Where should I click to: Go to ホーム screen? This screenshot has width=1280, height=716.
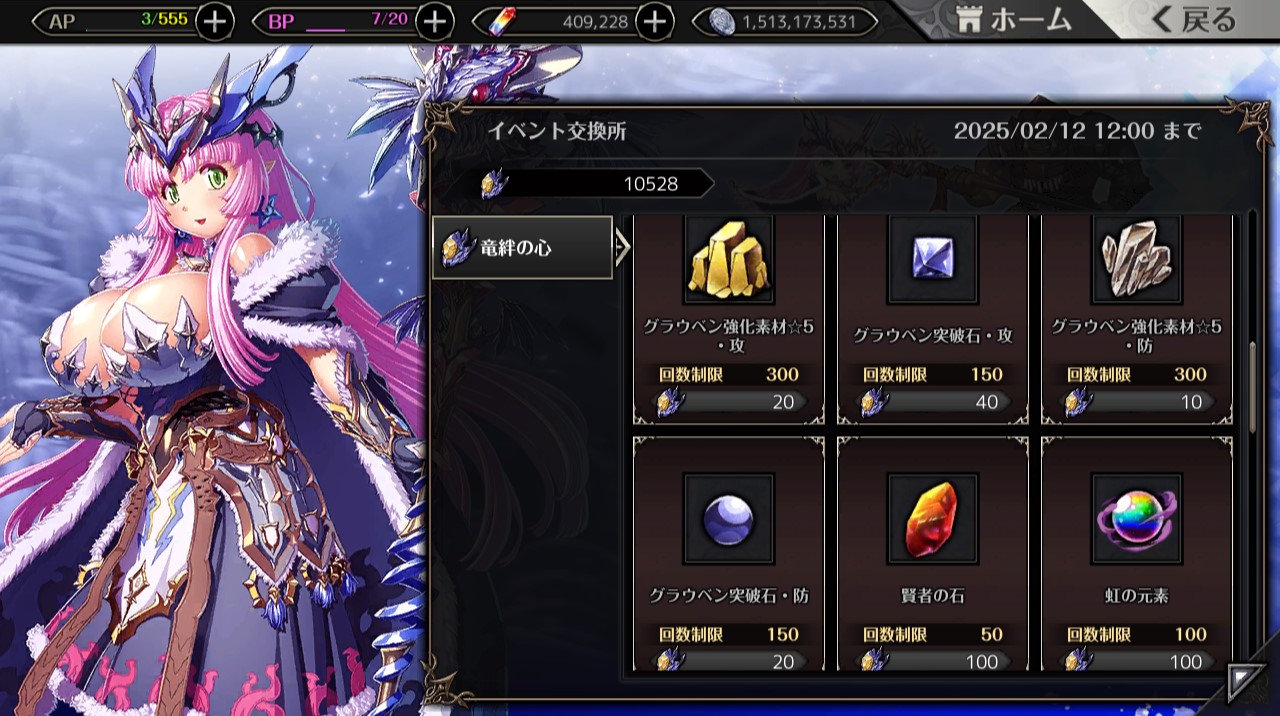(1014, 19)
